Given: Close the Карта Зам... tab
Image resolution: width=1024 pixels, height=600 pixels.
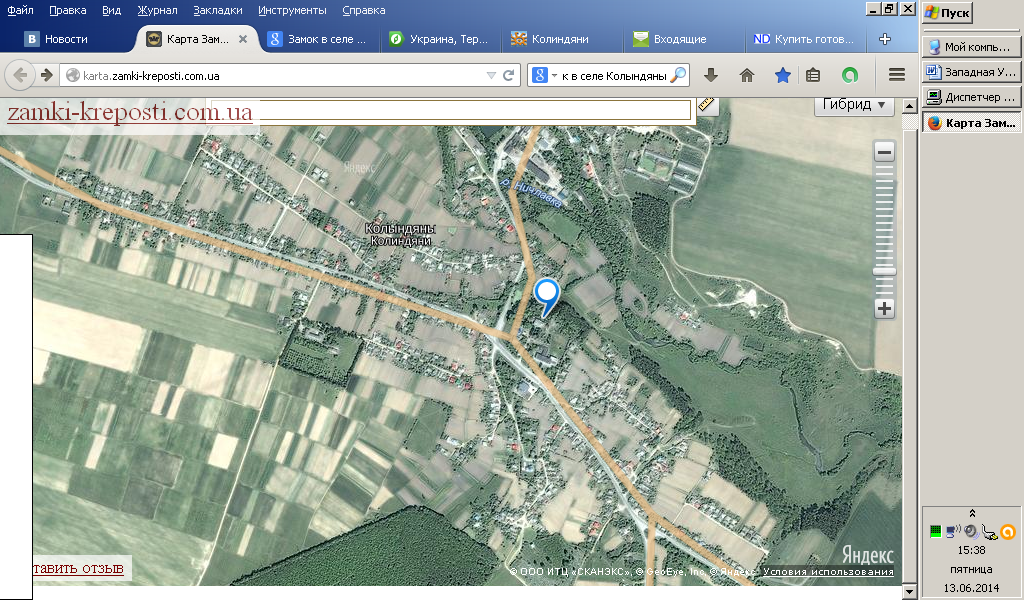Looking at the screenshot, I should [x=243, y=39].
